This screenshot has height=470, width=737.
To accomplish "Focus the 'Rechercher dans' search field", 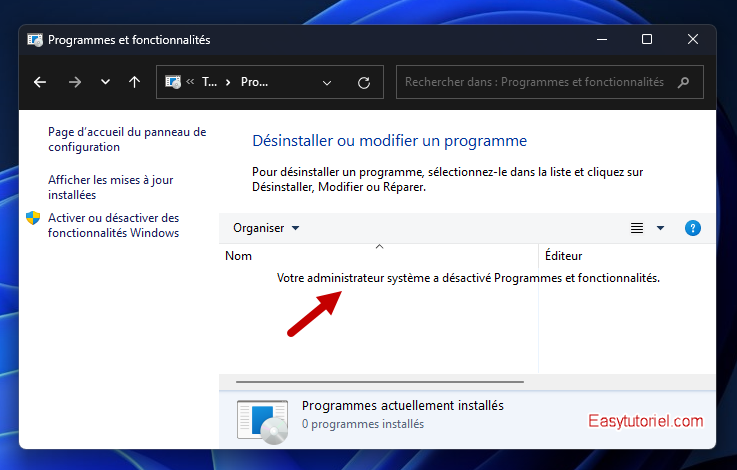I will [549, 82].
